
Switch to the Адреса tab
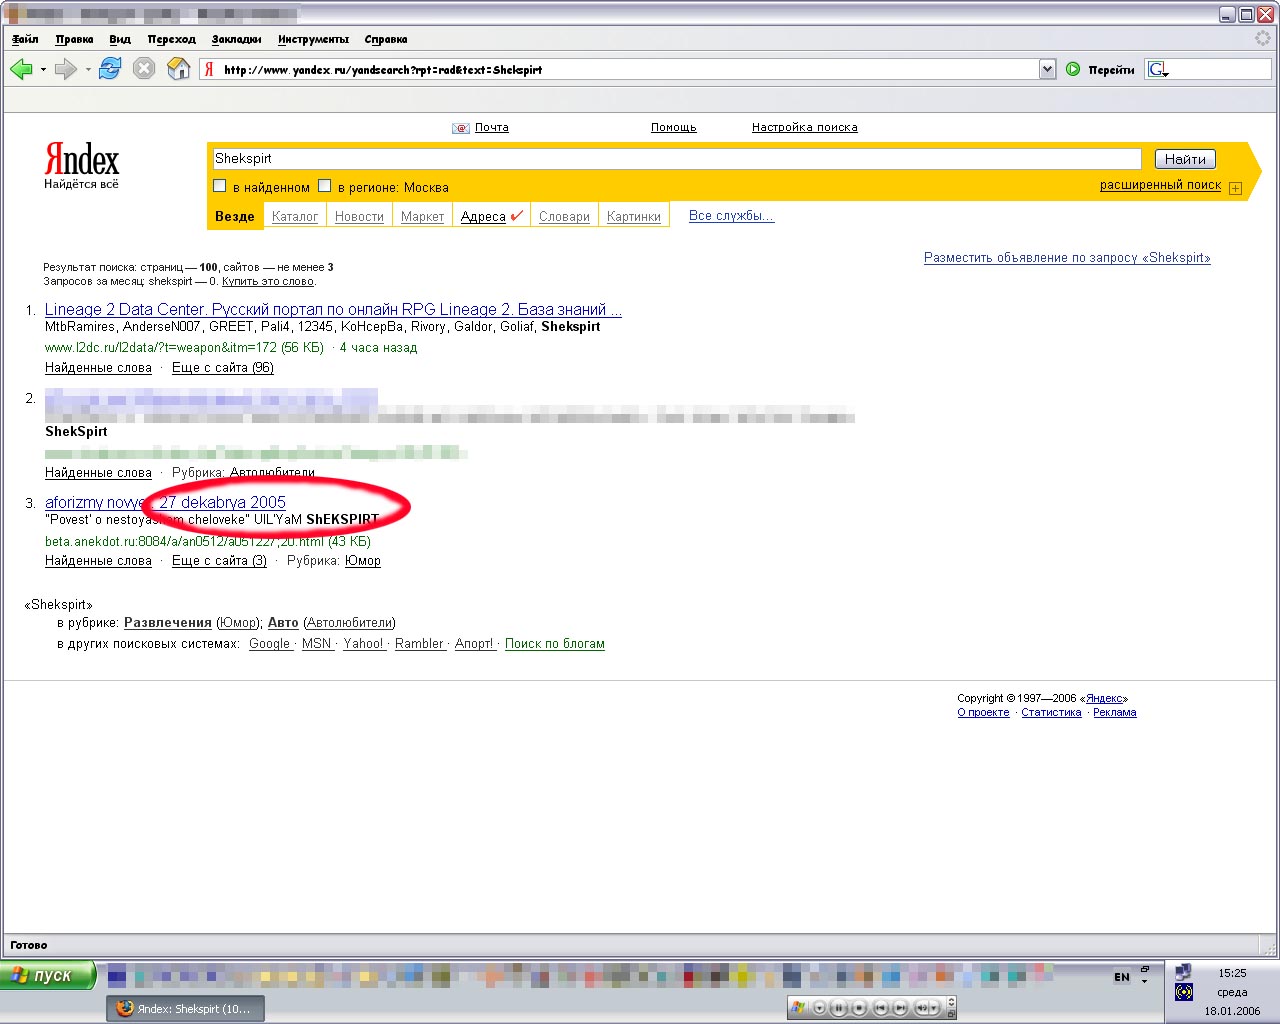click(x=491, y=216)
